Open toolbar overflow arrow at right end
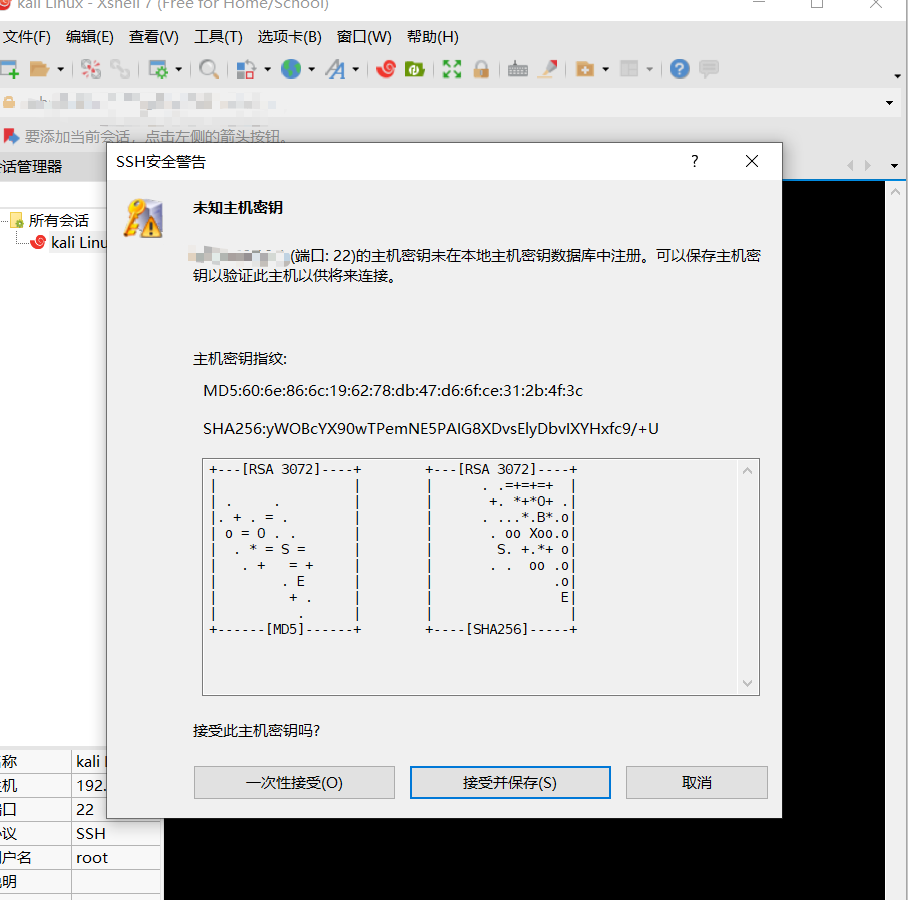Image resolution: width=908 pixels, height=900 pixels. pyautogui.click(x=897, y=76)
